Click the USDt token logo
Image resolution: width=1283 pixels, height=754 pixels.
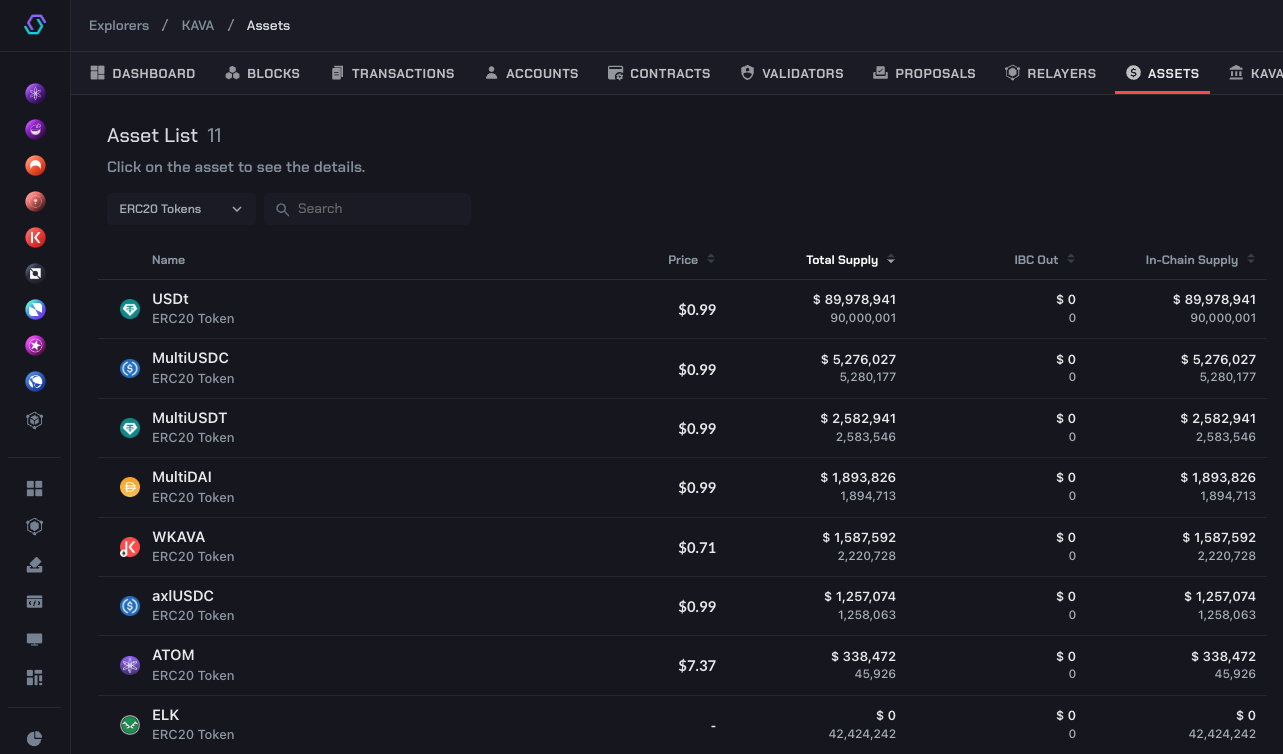pyautogui.click(x=130, y=309)
